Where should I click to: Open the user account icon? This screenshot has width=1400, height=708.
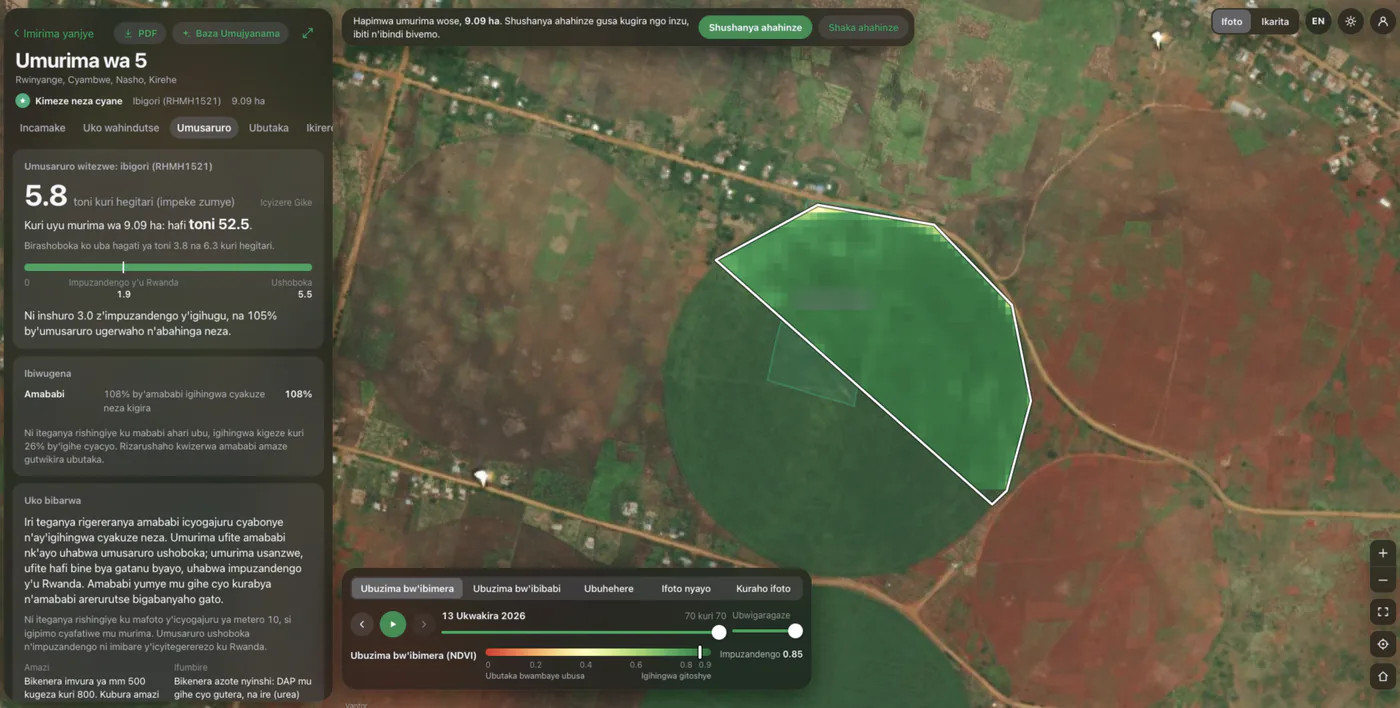click(1383, 21)
